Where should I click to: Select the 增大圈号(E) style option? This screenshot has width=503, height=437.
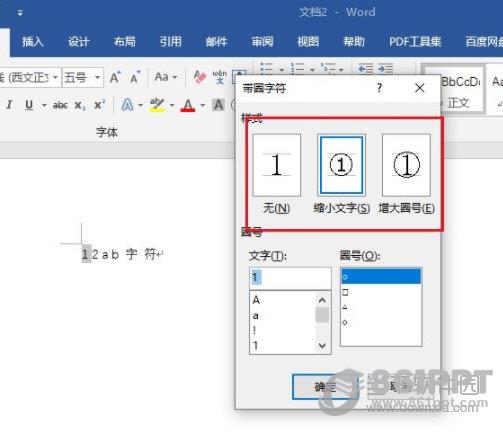[x=406, y=165]
